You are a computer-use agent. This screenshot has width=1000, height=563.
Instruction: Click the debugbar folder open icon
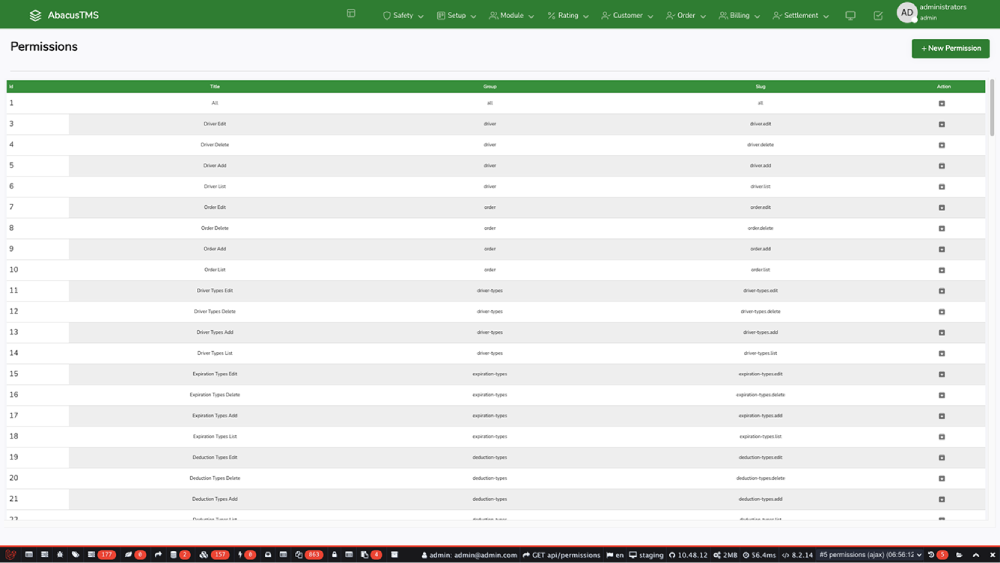click(x=959, y=554)
